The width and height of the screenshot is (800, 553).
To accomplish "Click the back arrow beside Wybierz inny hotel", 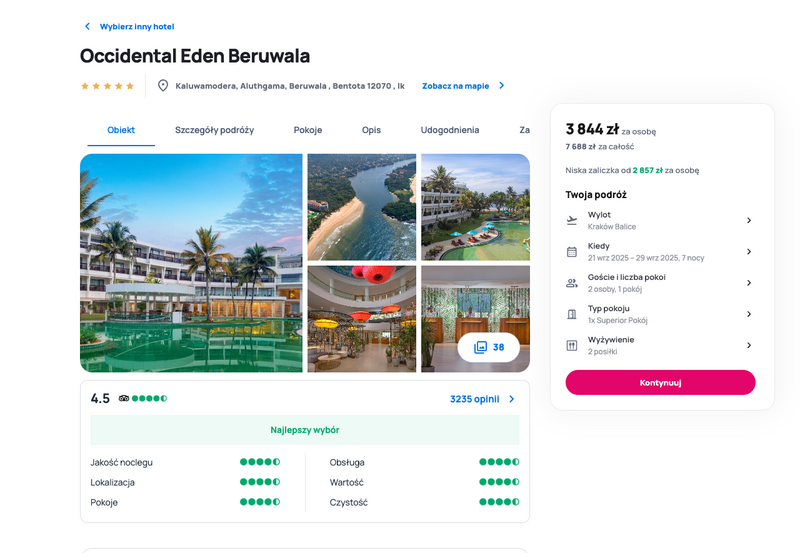I will 87,26.
